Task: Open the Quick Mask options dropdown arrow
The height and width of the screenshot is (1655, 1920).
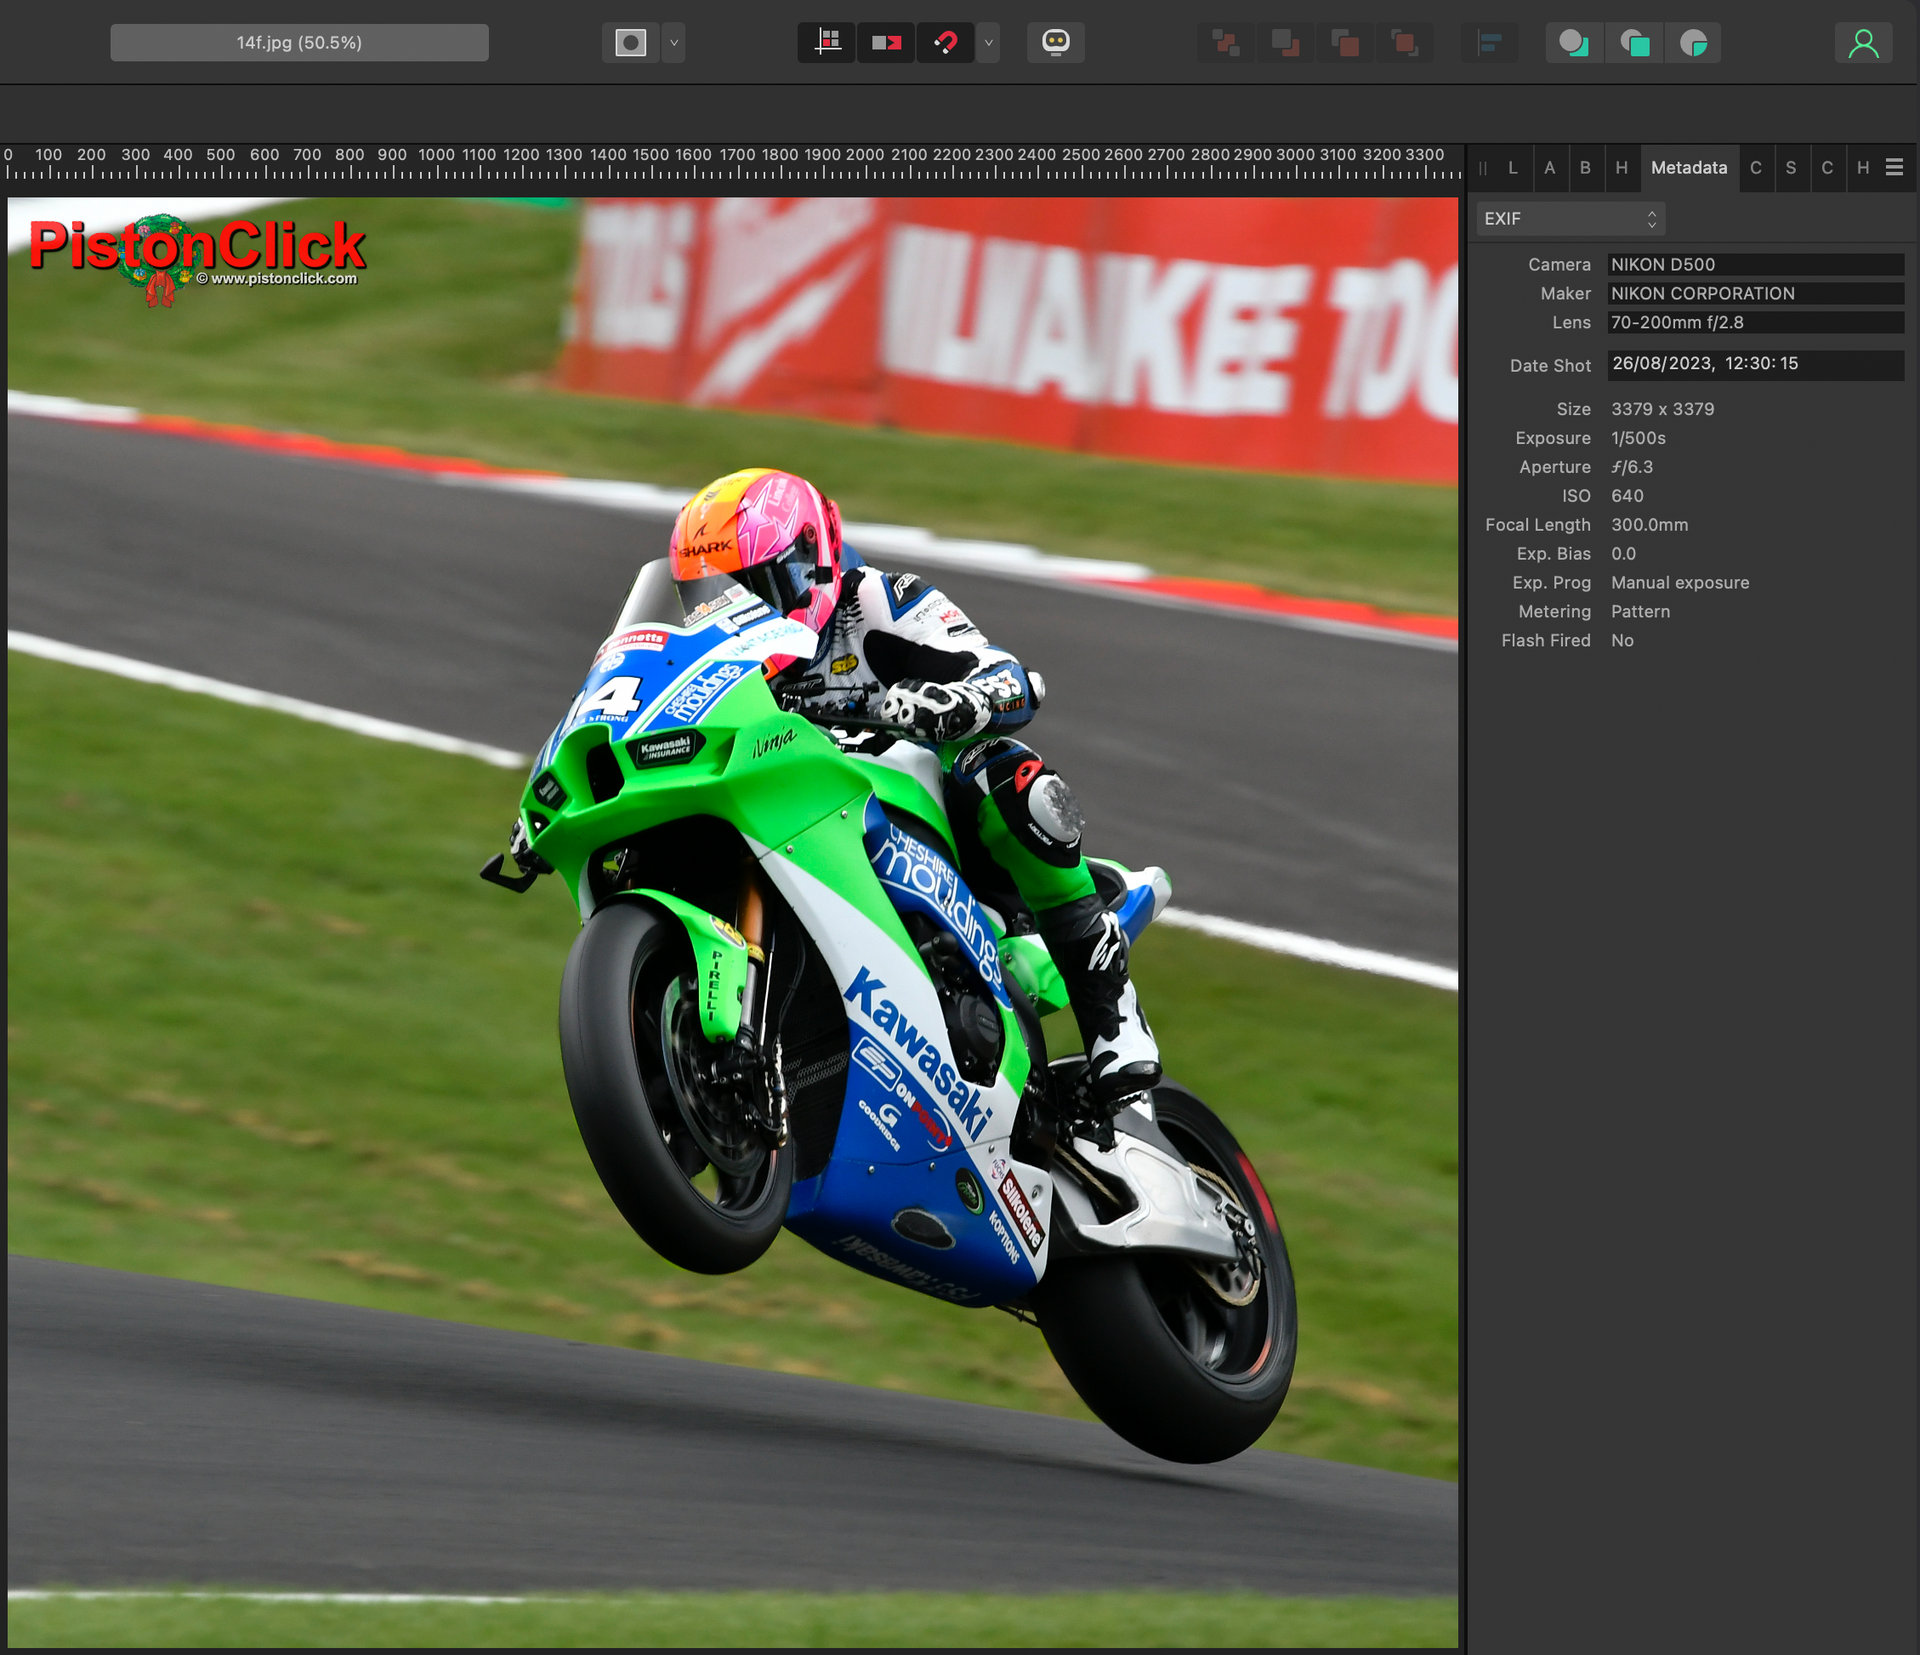Action: point(674,43)
